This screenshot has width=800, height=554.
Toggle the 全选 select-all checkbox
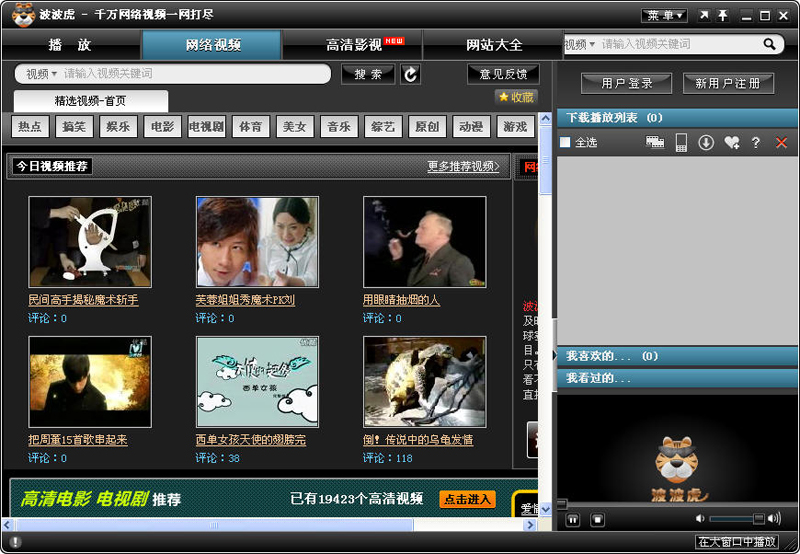pyautogui.click(x=564, y=142)
